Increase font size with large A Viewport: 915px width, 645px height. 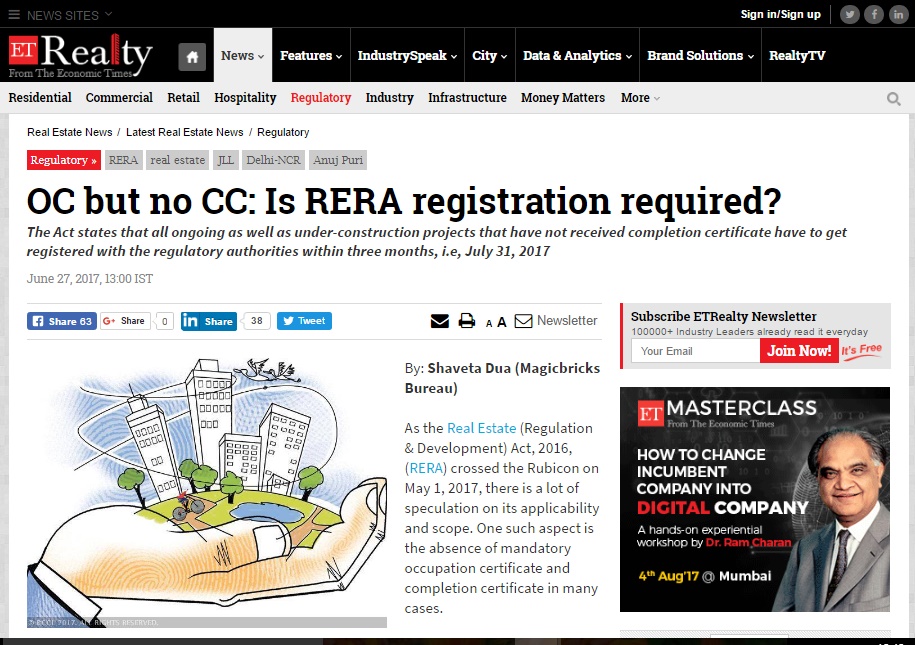click(502, 322)
